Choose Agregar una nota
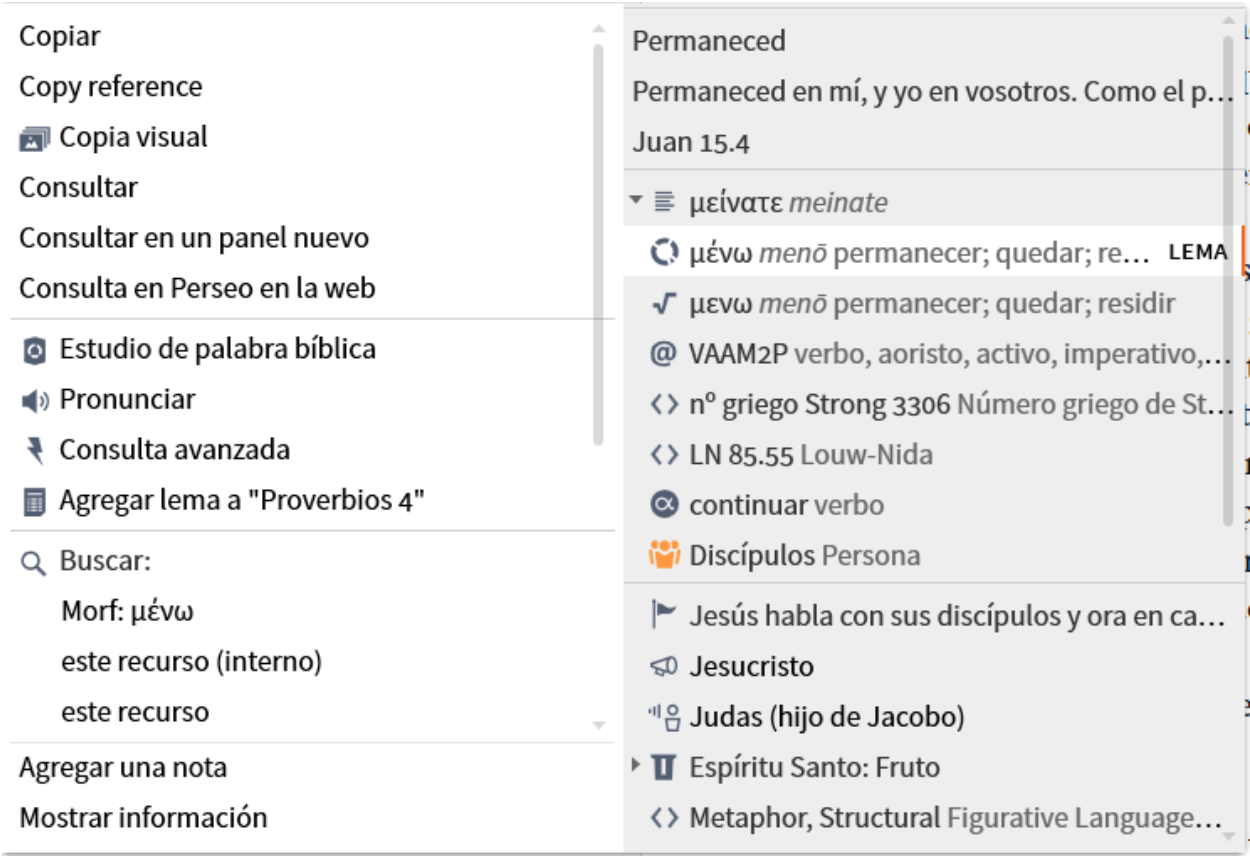Viewport: 1250px width, 856px height. 123,768
